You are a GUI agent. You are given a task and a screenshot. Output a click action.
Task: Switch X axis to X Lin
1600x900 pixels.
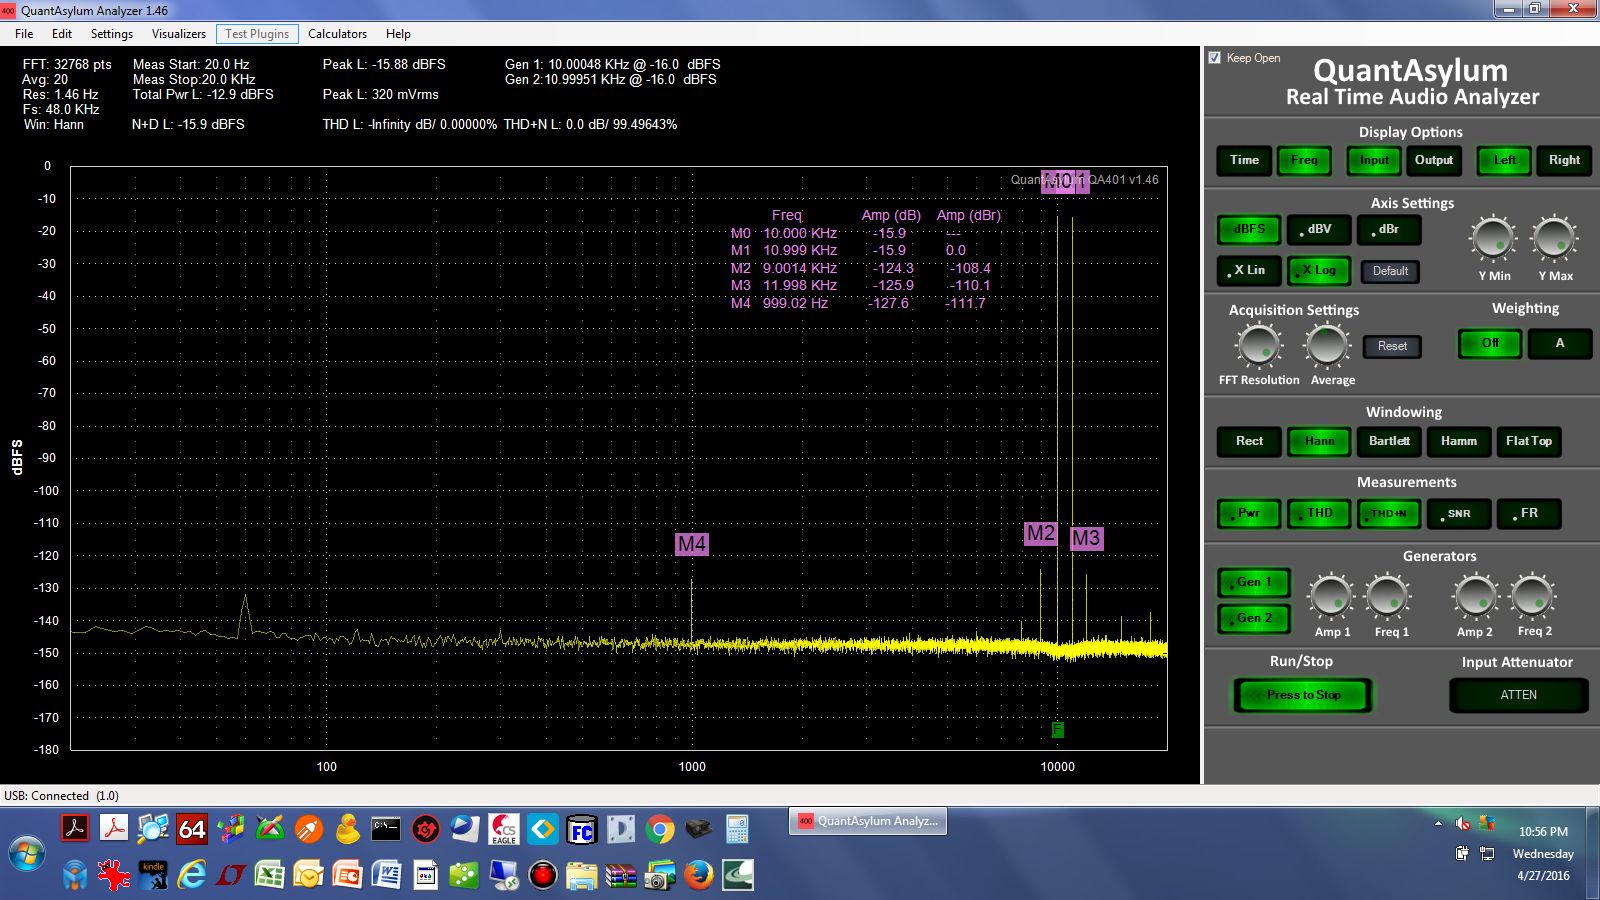click(1249, 271)
